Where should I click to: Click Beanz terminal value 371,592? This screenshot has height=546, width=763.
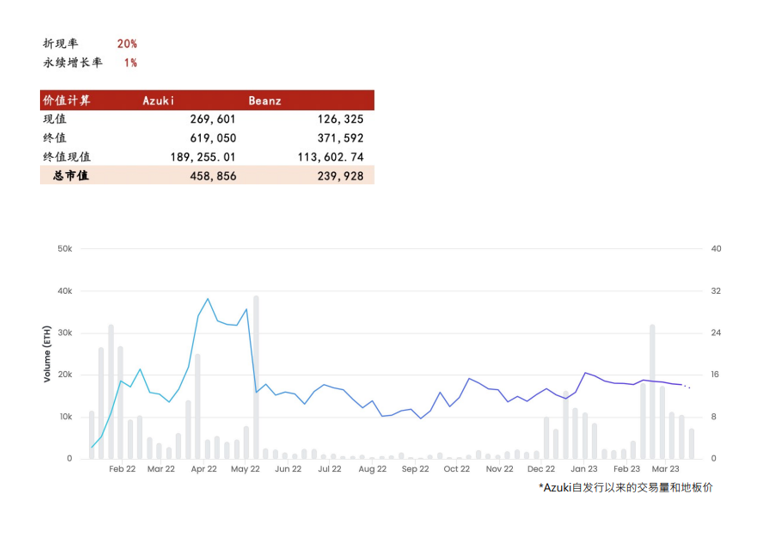(340, 138)
